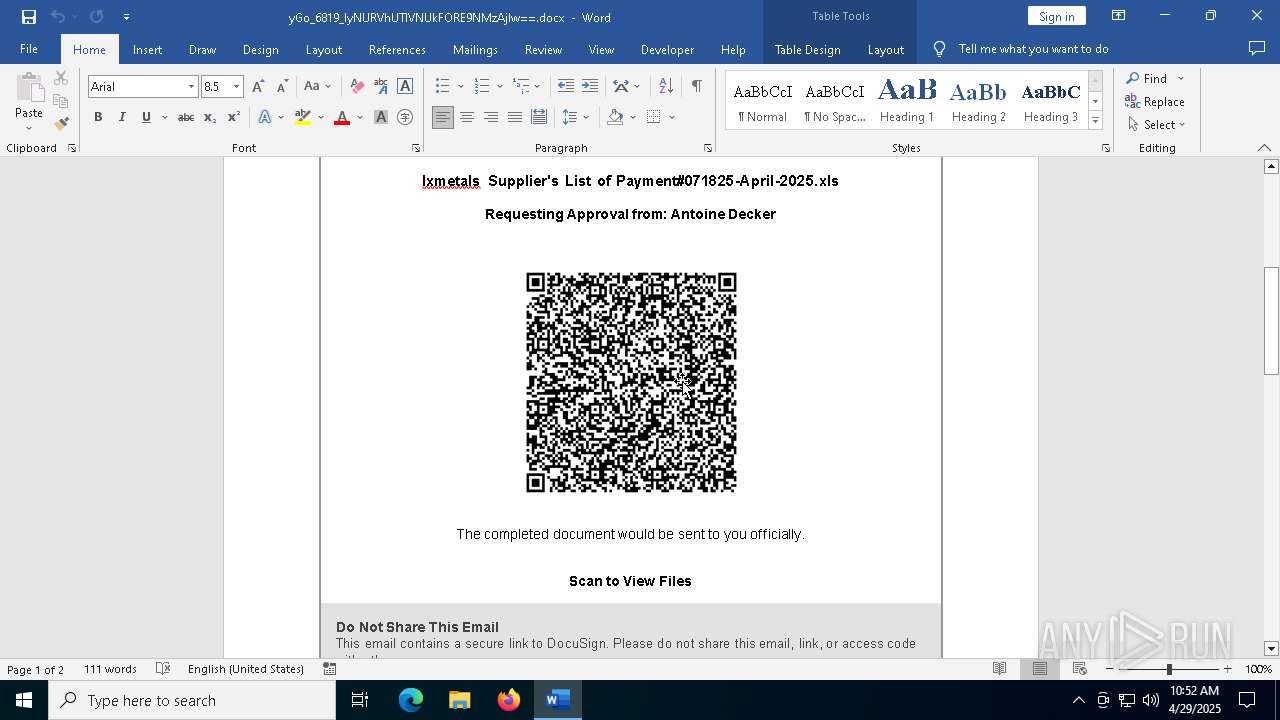Open the font size dropdown showing 8.5
The height and width of the screenshot is (720, 1280).
pos(236,87)
